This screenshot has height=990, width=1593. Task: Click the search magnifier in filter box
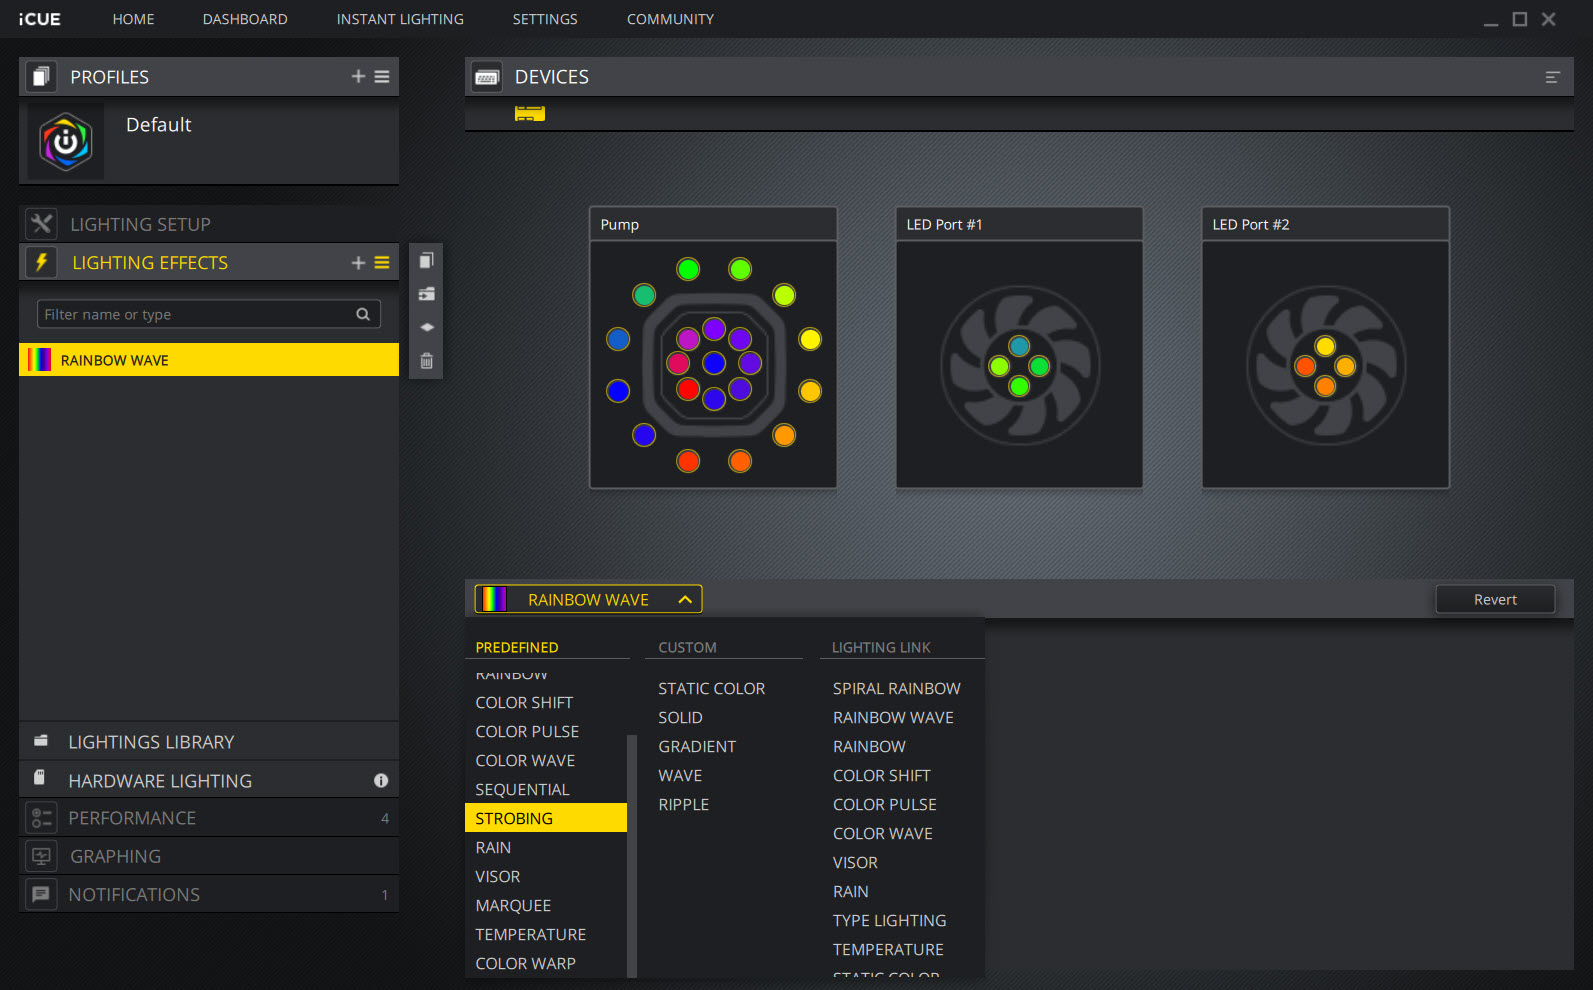(363, 314)
